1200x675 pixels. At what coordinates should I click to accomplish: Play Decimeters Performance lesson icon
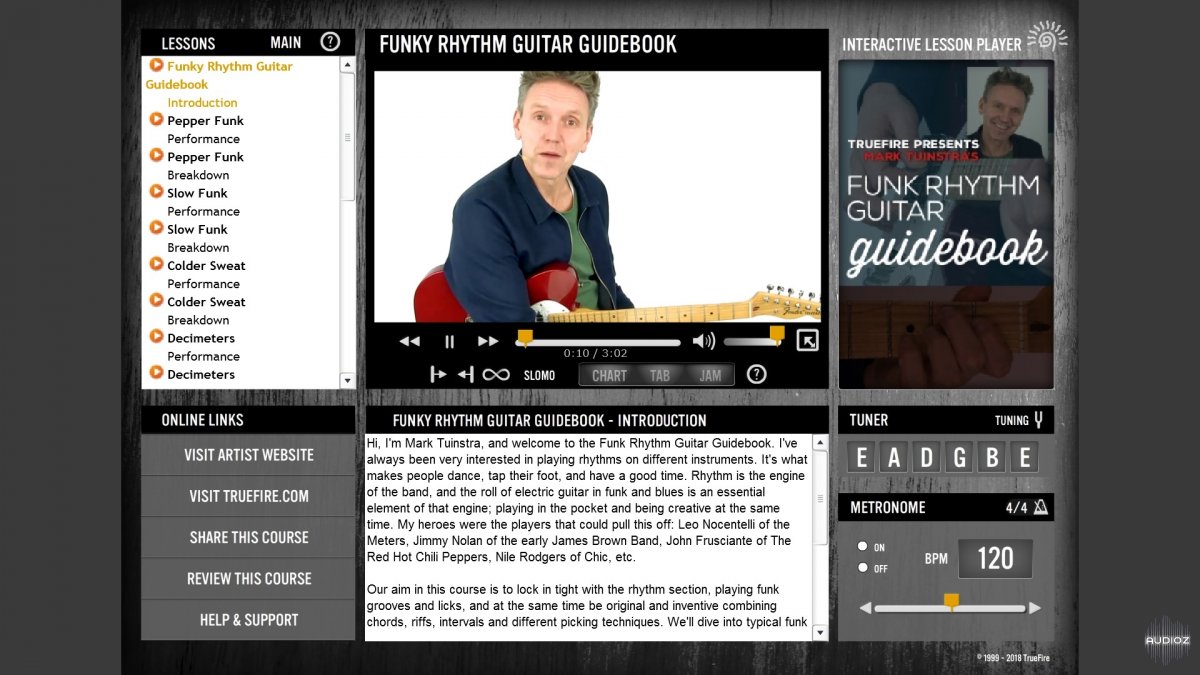click(156, 336)
